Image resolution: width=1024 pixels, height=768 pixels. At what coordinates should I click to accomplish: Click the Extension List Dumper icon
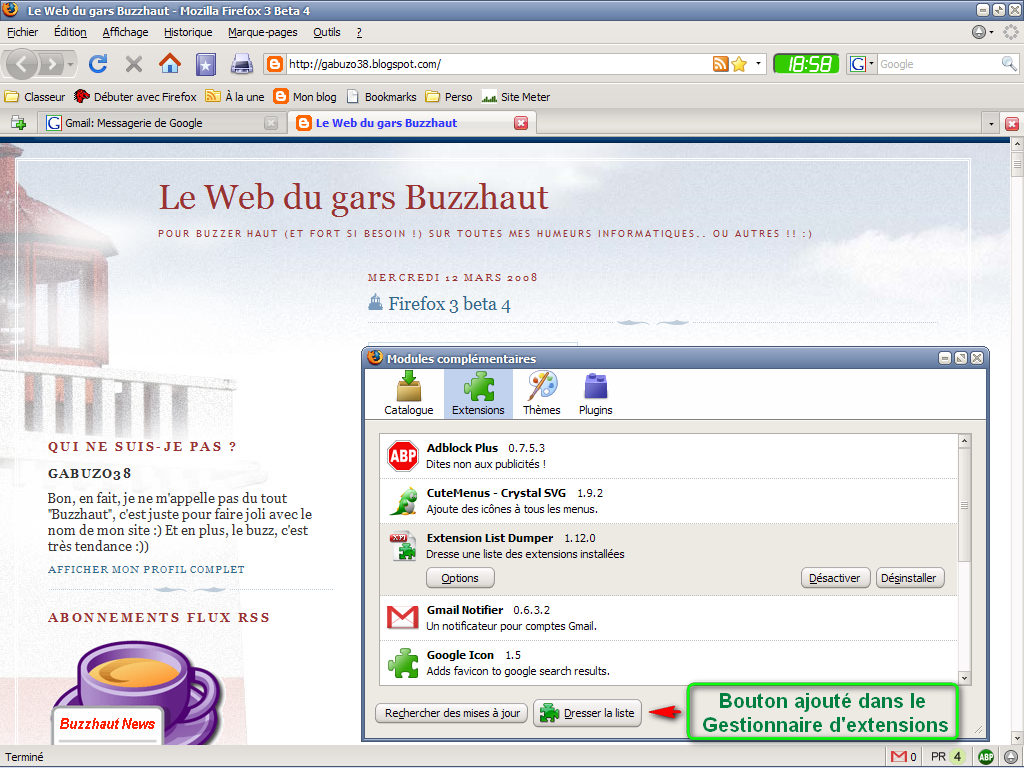(x=404, y=546)
